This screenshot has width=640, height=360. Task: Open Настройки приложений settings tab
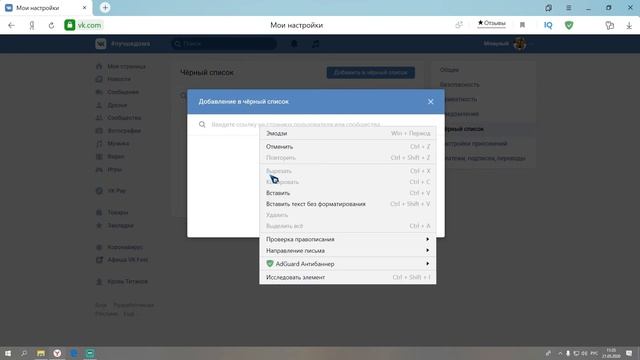tap(476, 144)
